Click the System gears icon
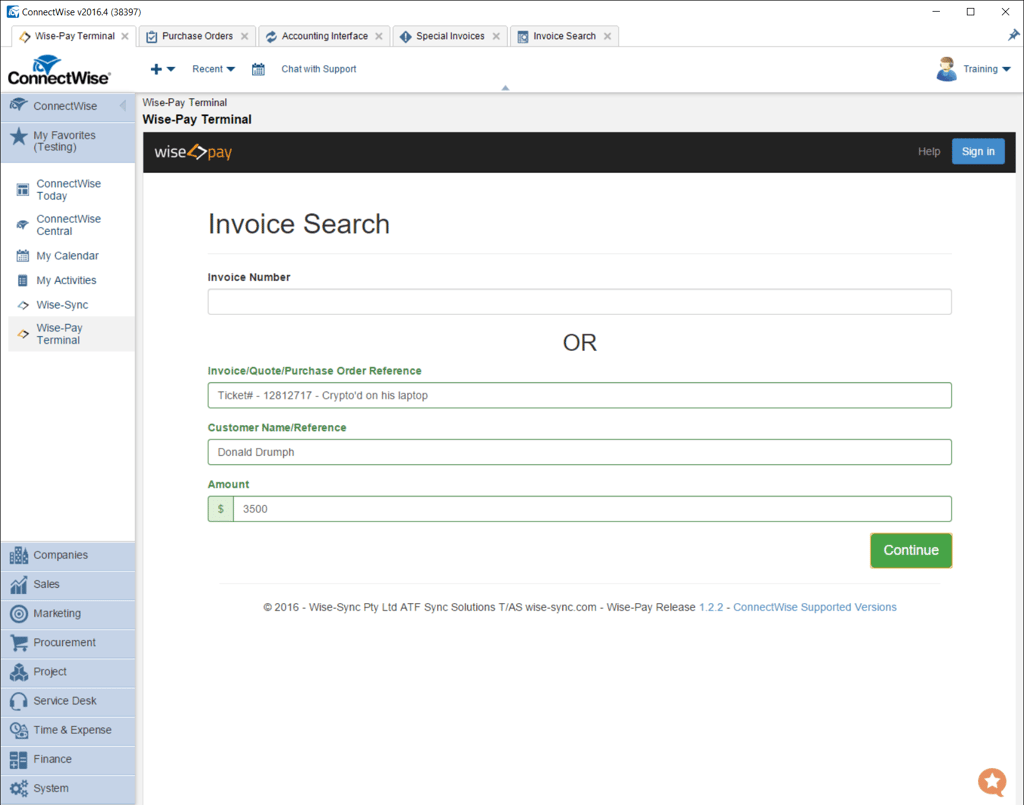 (19, 789)
